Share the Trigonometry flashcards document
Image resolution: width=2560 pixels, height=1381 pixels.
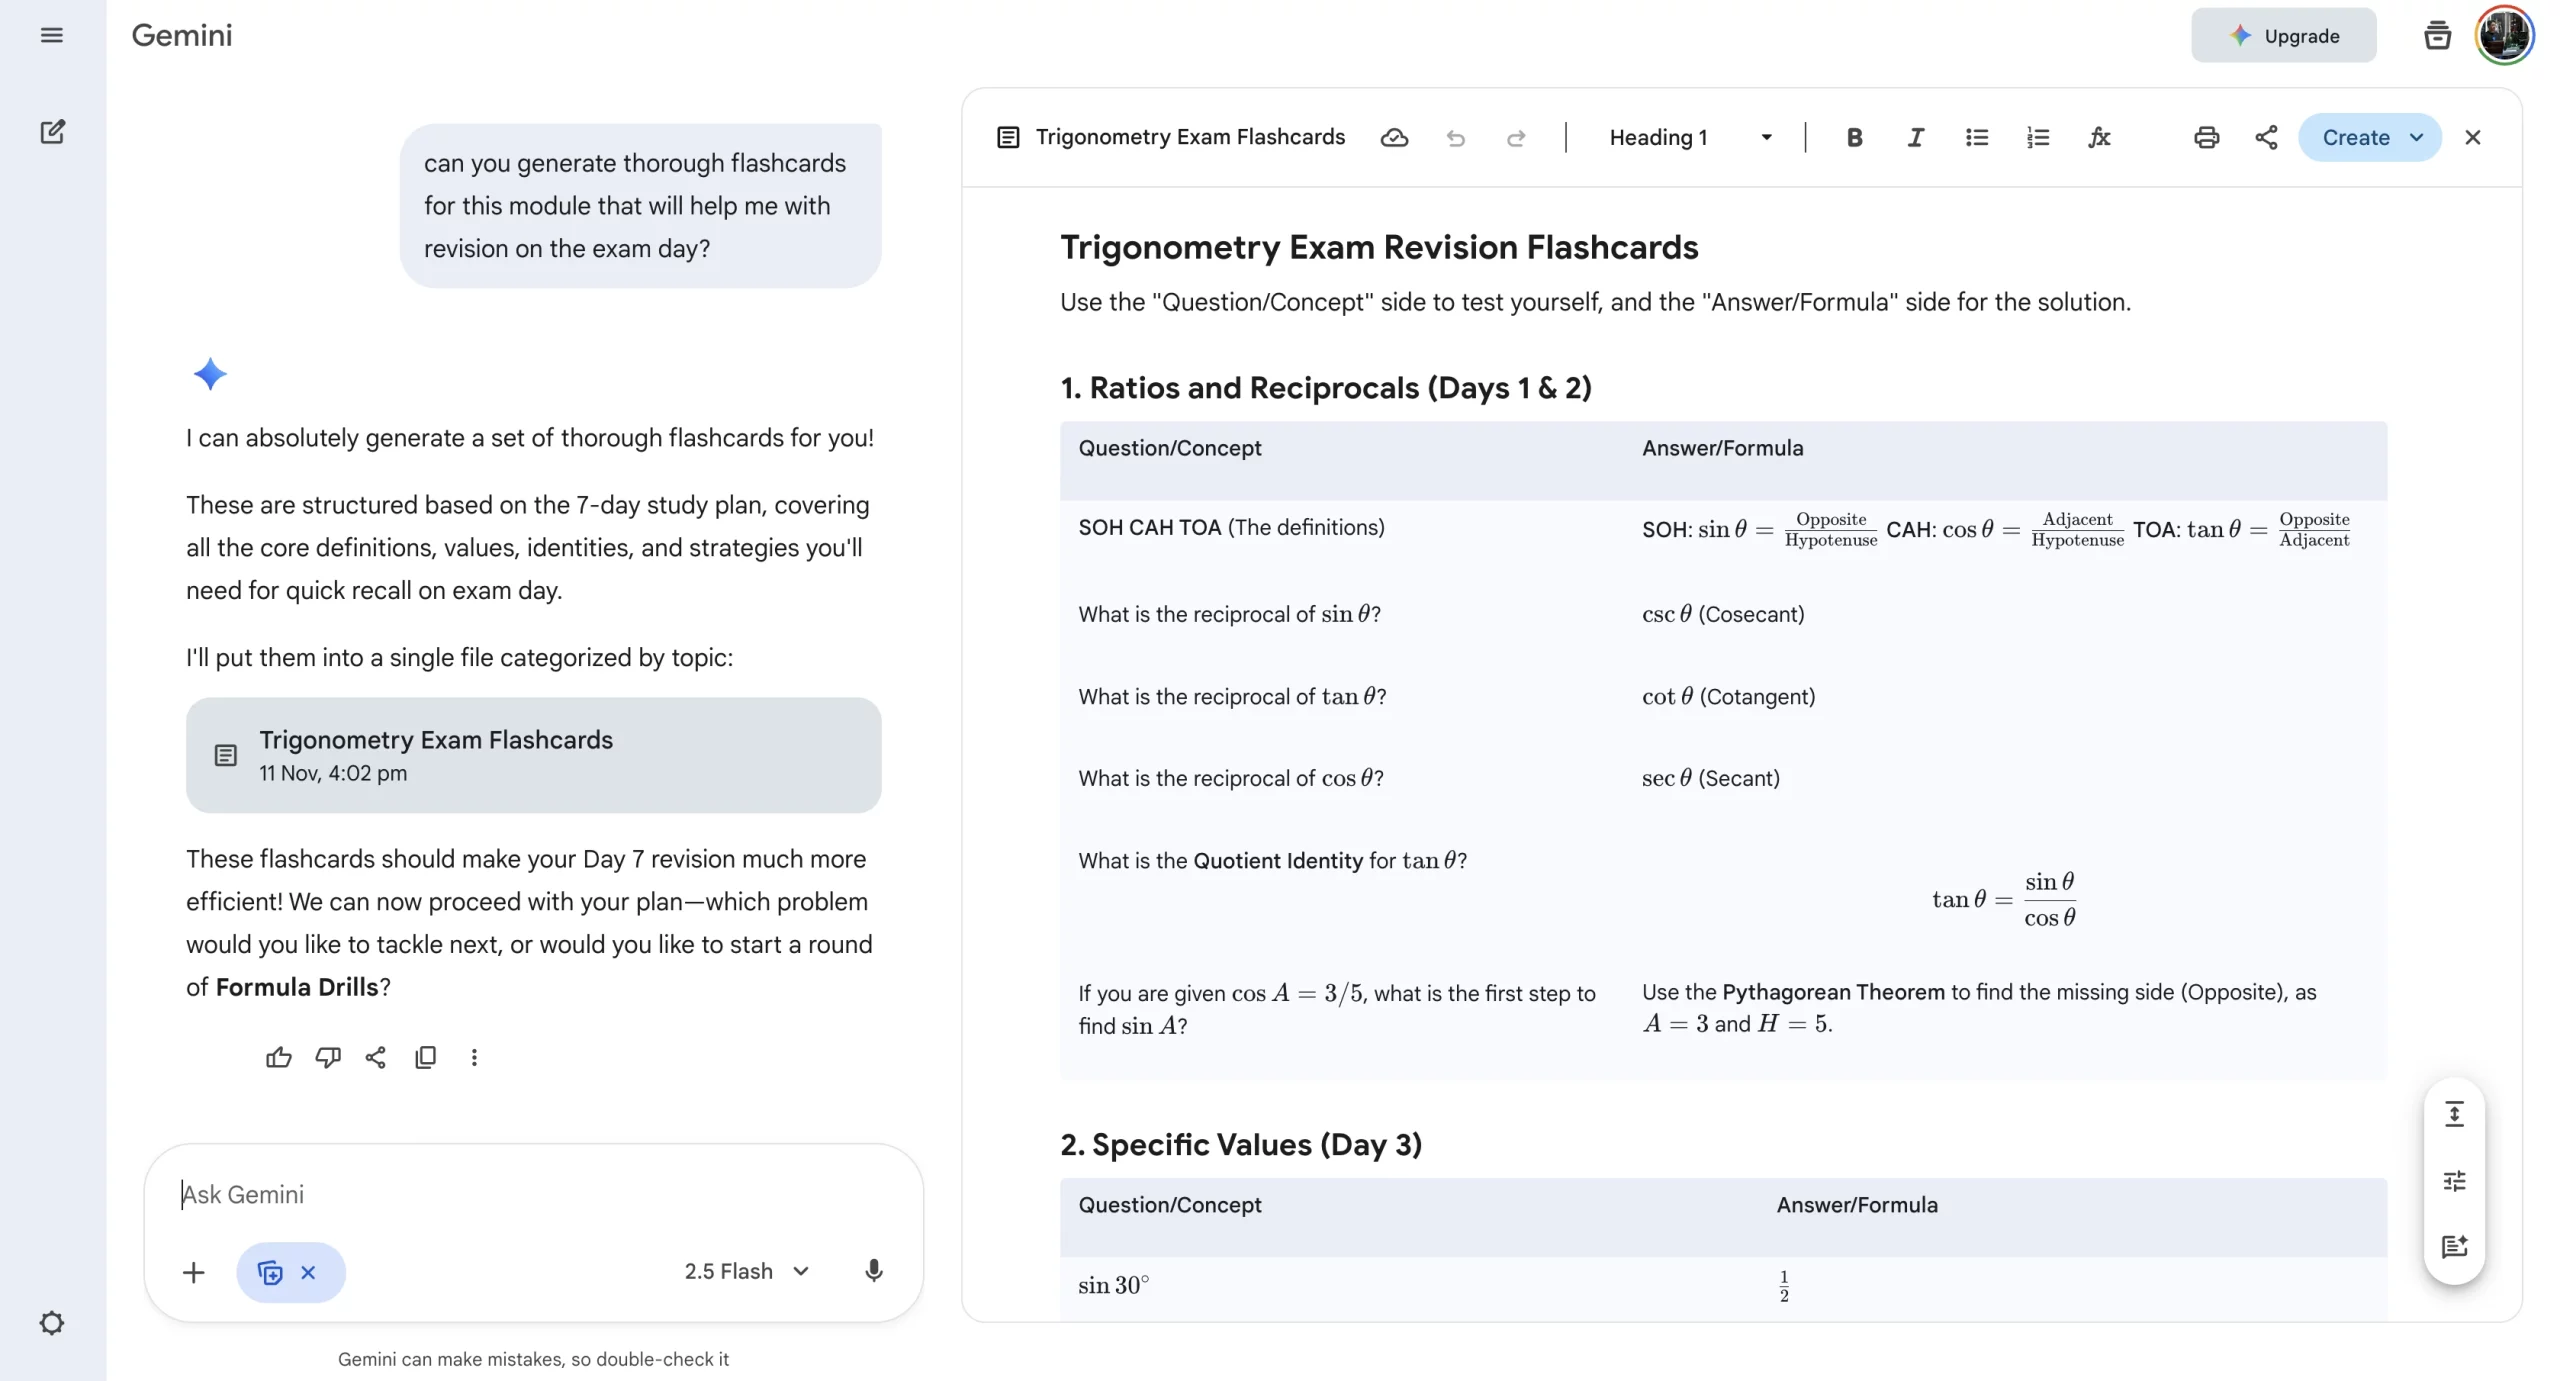(x=2266, y=137)
